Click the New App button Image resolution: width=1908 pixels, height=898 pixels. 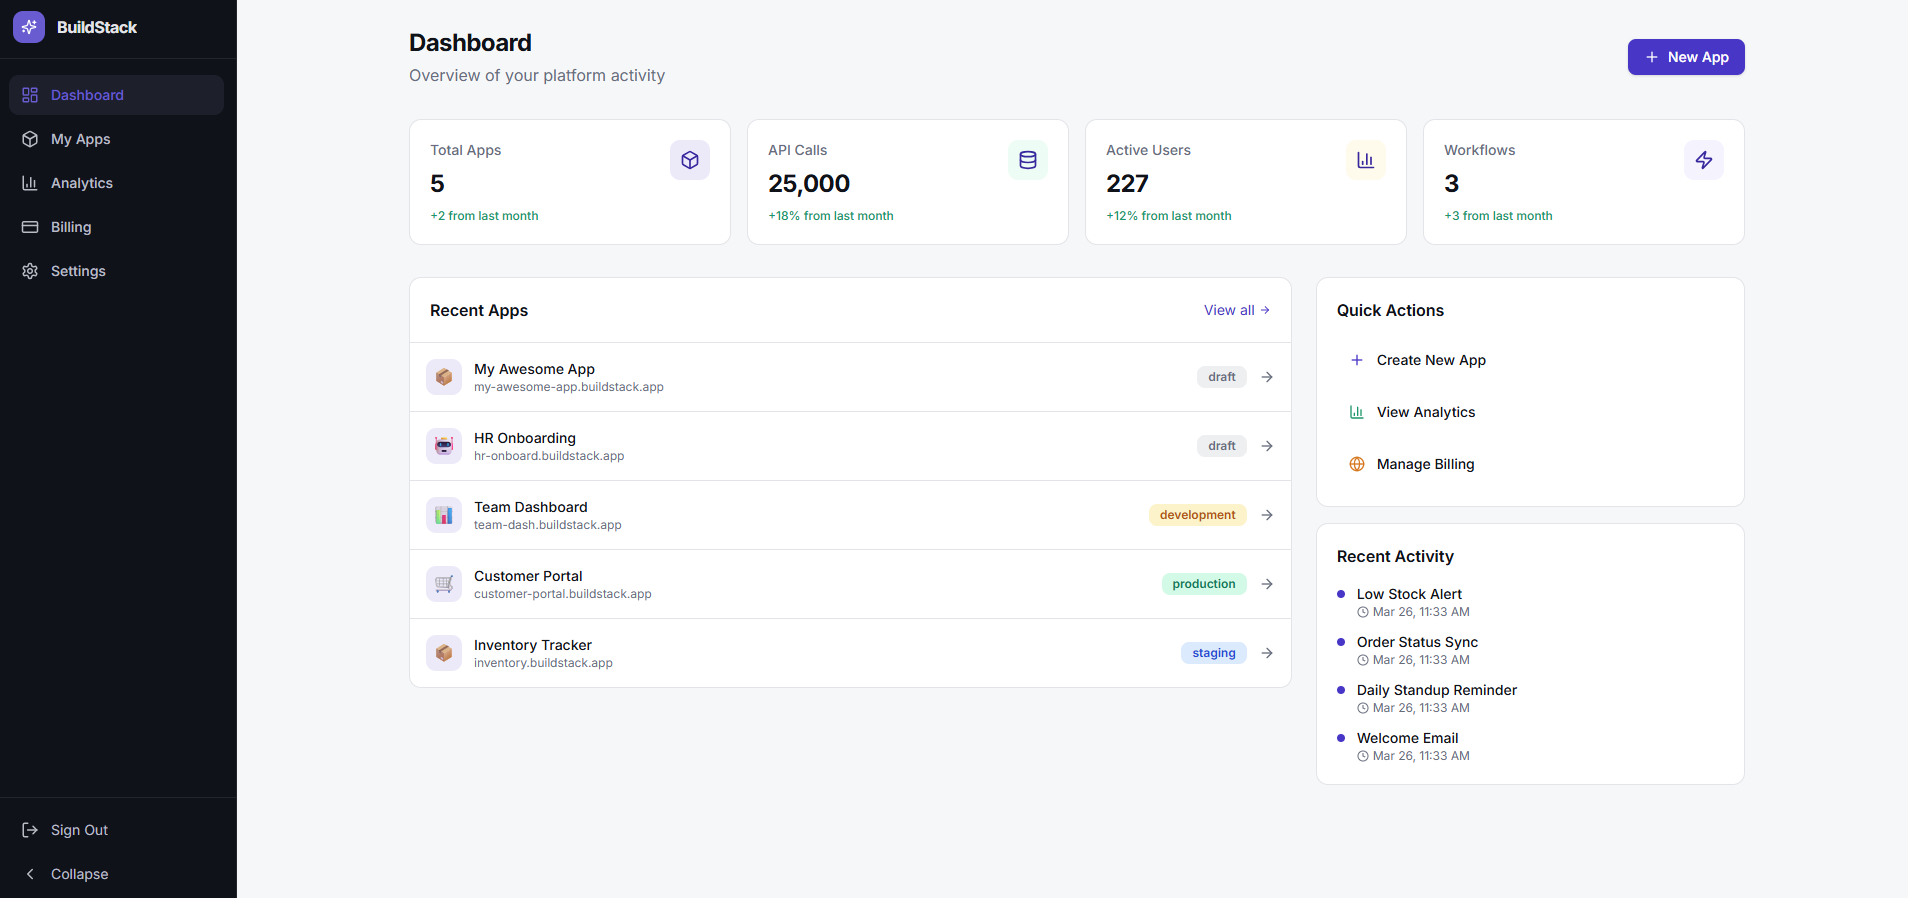(x=1686, y=57)
